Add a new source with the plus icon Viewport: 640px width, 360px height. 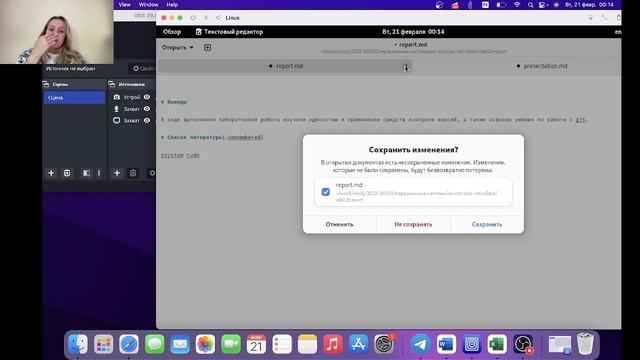(x=117, y=173)
